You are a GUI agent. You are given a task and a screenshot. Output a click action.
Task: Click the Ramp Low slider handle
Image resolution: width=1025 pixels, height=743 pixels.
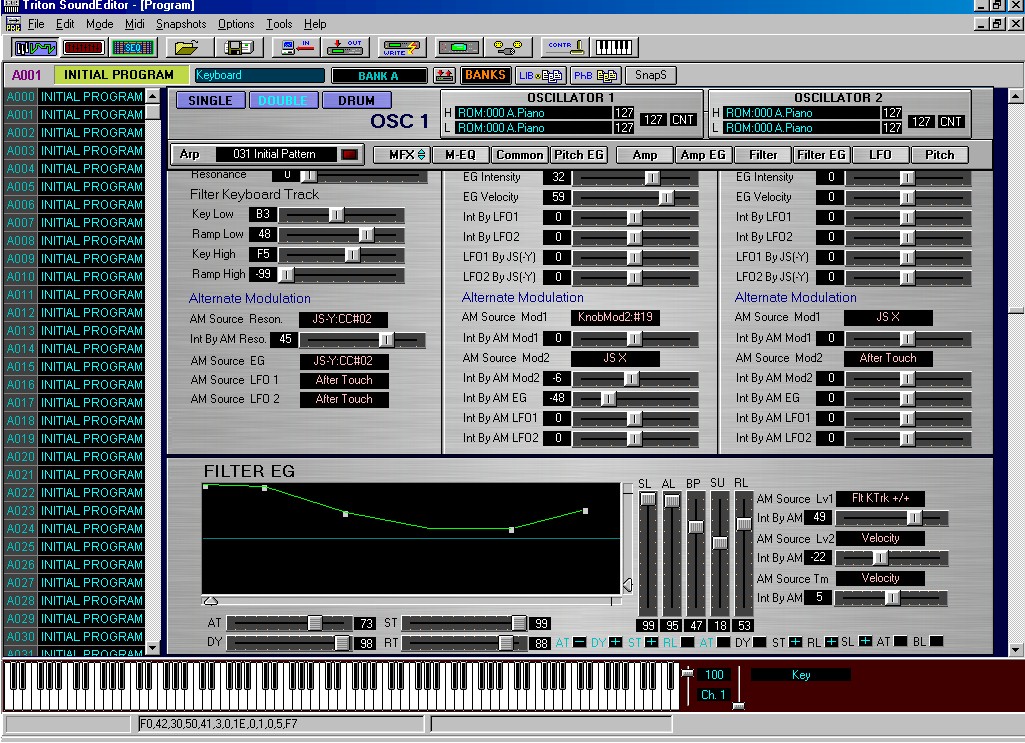pos(366,235)
